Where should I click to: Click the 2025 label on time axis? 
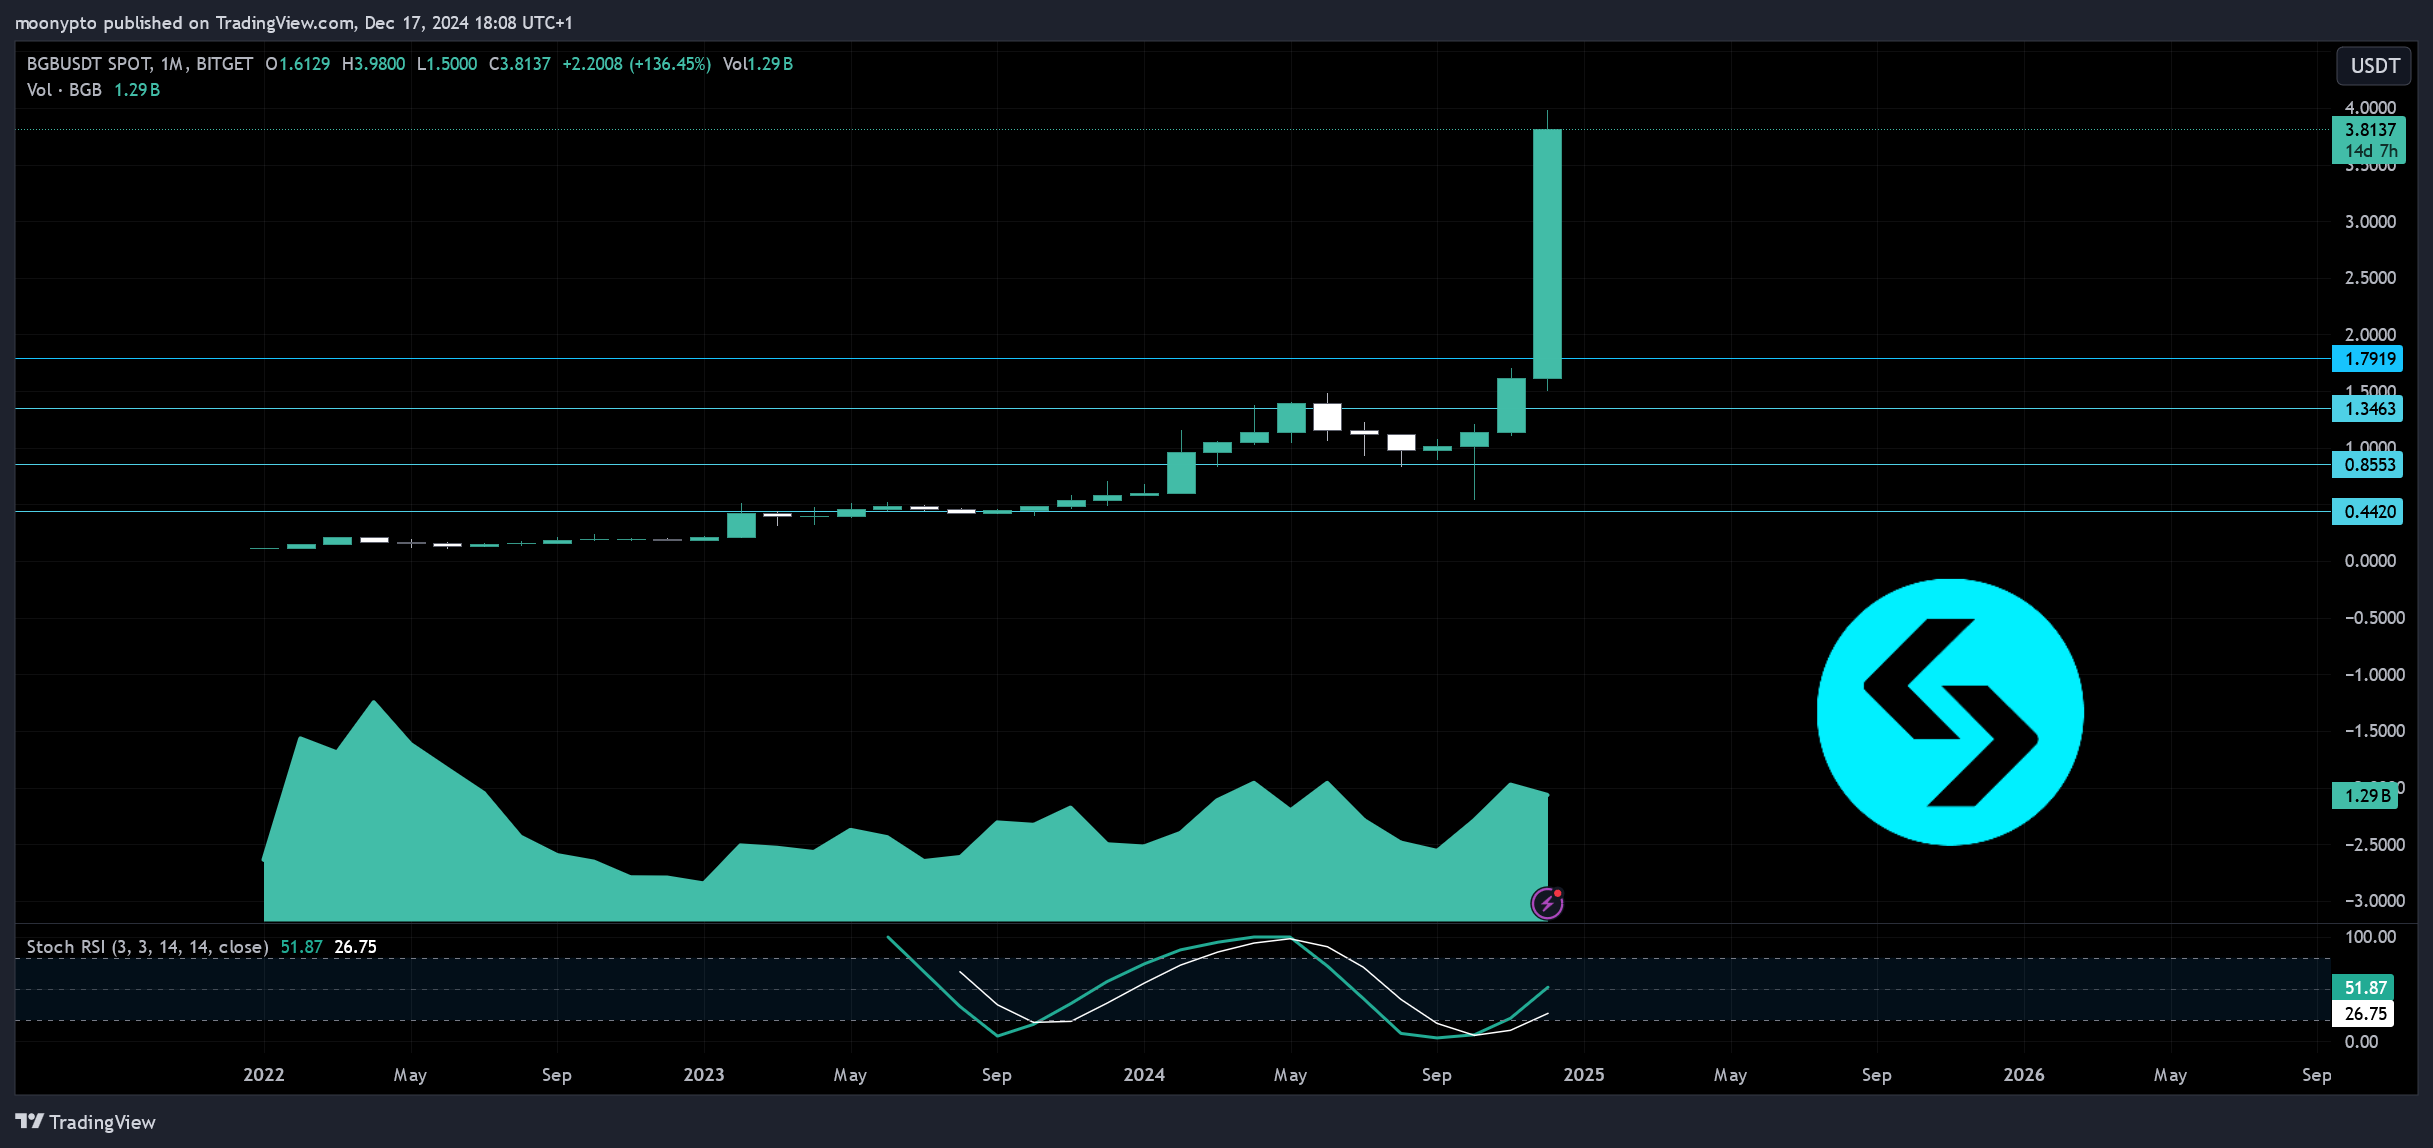pyautogui.click(x=1584, y=1075)
